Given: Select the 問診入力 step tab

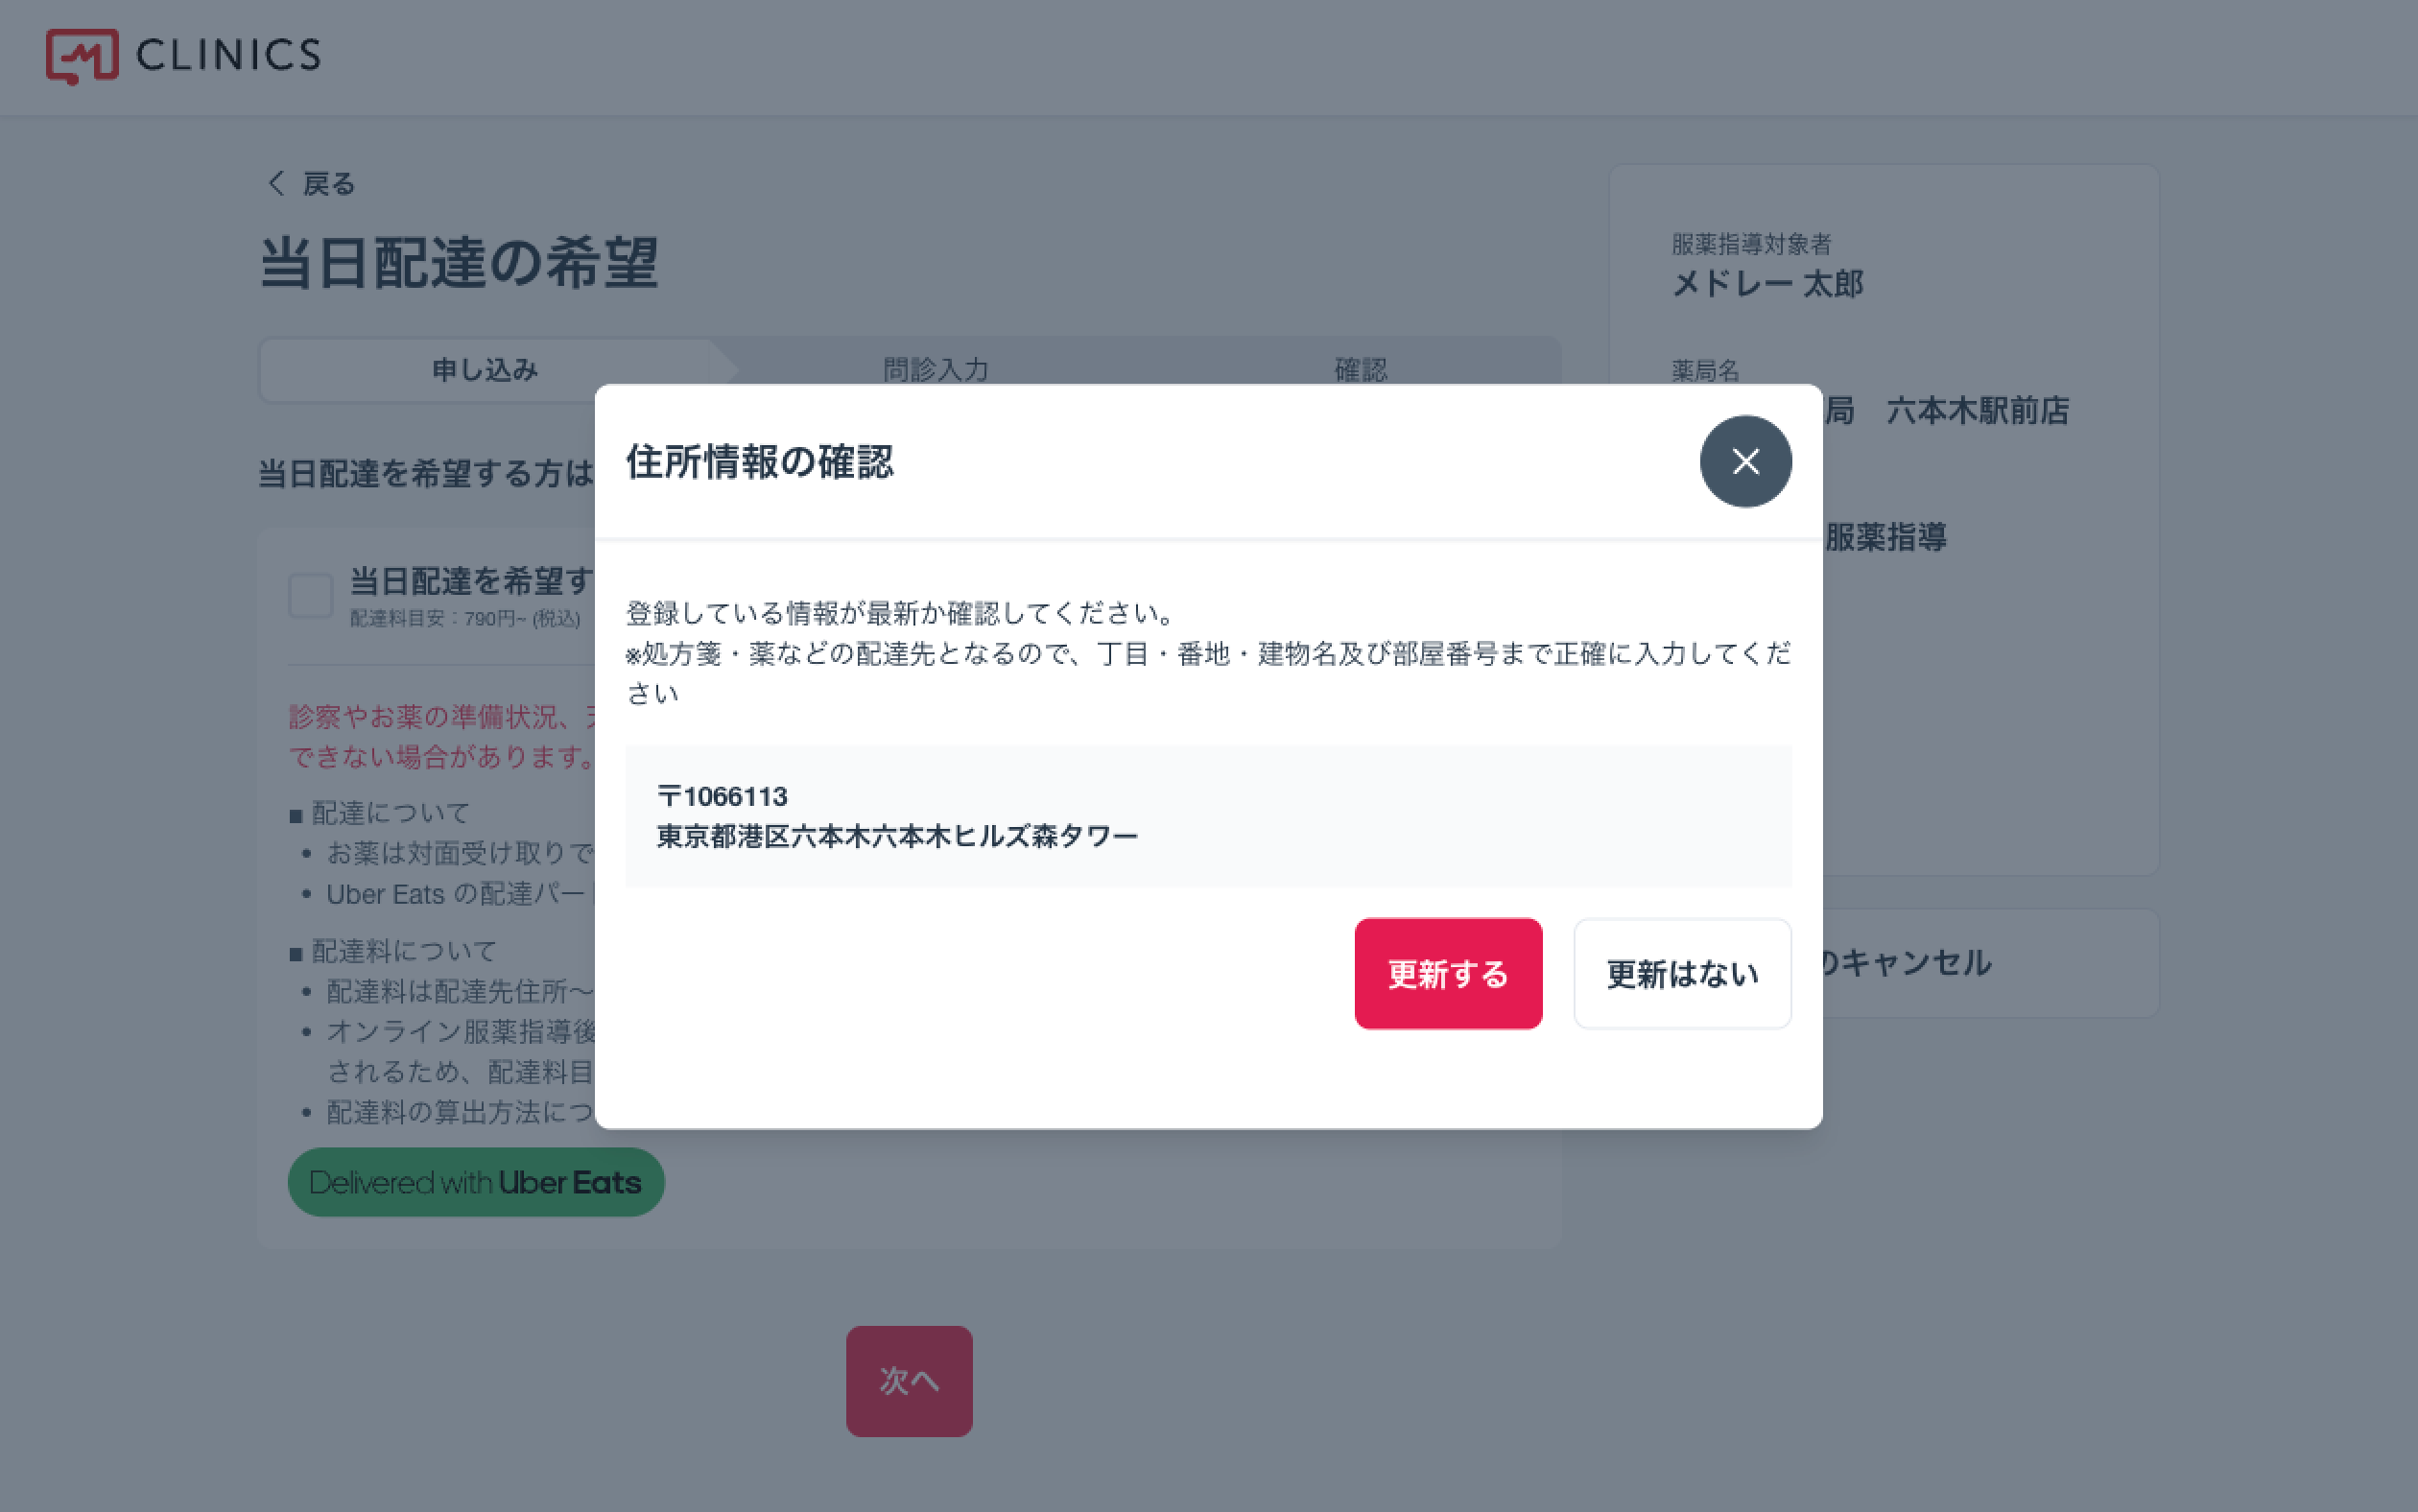Looking at the screenshot, I should (x=936, y=370).
